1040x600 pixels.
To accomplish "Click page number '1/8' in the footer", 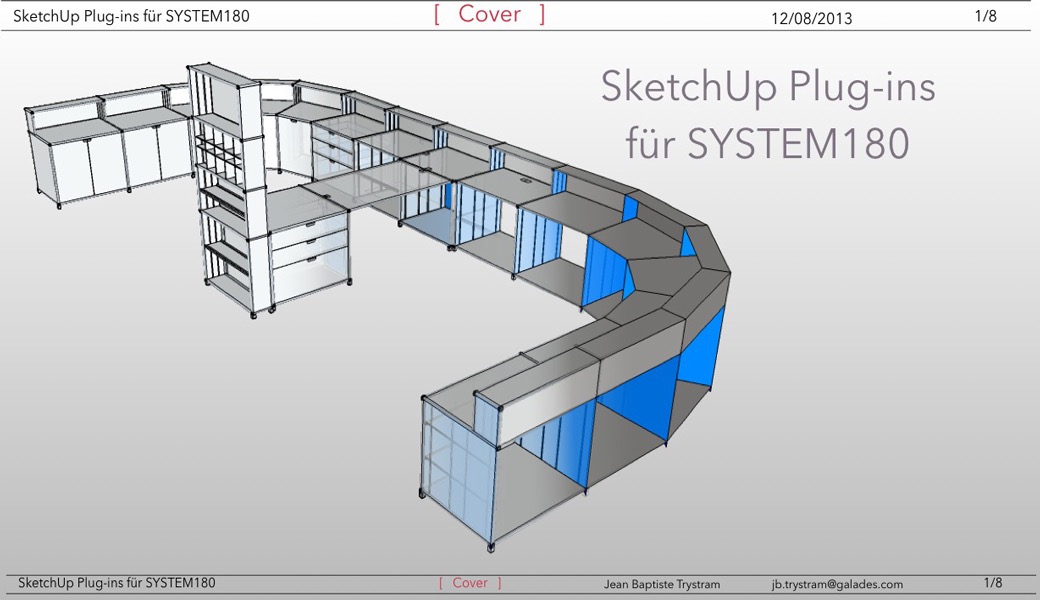I will coord(993,583).
